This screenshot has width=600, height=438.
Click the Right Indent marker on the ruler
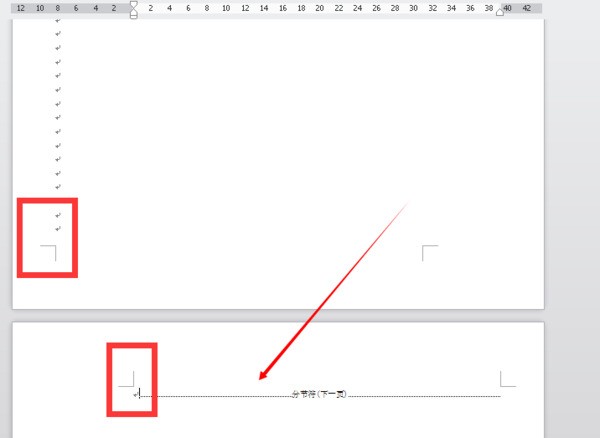point(499,12)
